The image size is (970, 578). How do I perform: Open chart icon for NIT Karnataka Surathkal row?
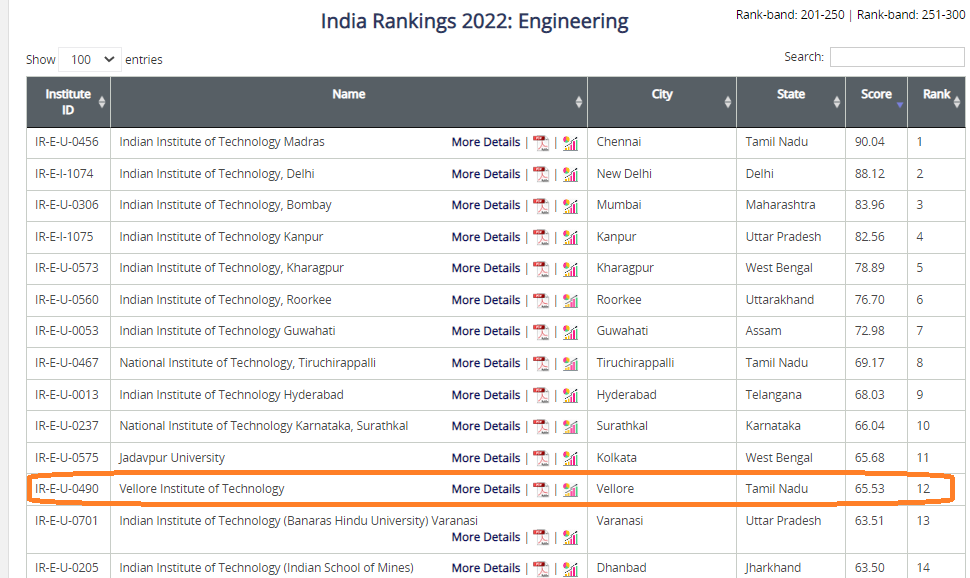(x=570, y=426)
